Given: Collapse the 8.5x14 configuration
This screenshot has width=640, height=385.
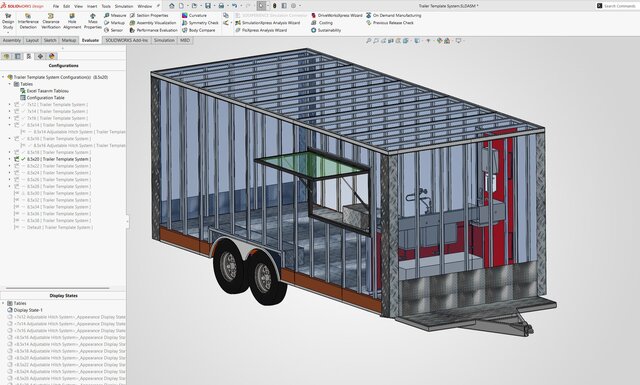Looking at the screenshot, I should click(10, 125).
